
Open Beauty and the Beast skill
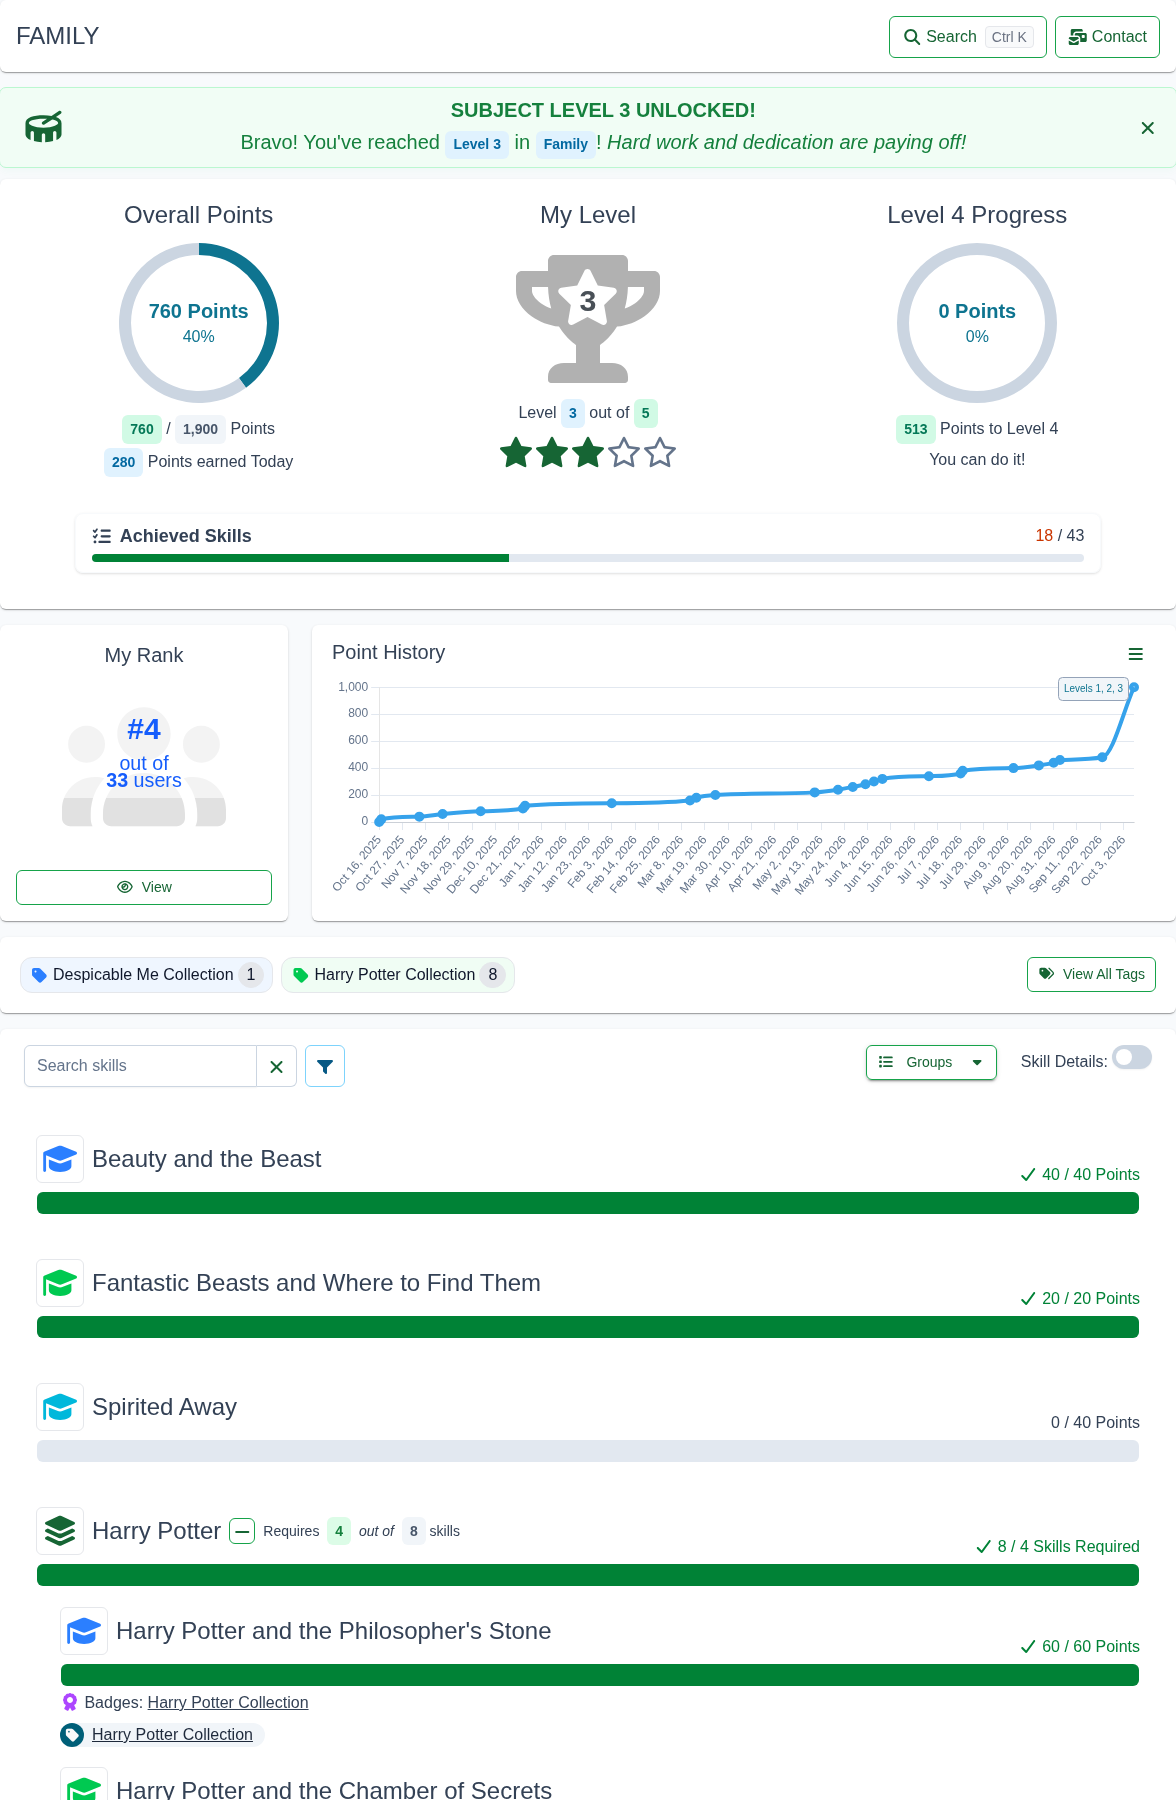(206, 1159)
